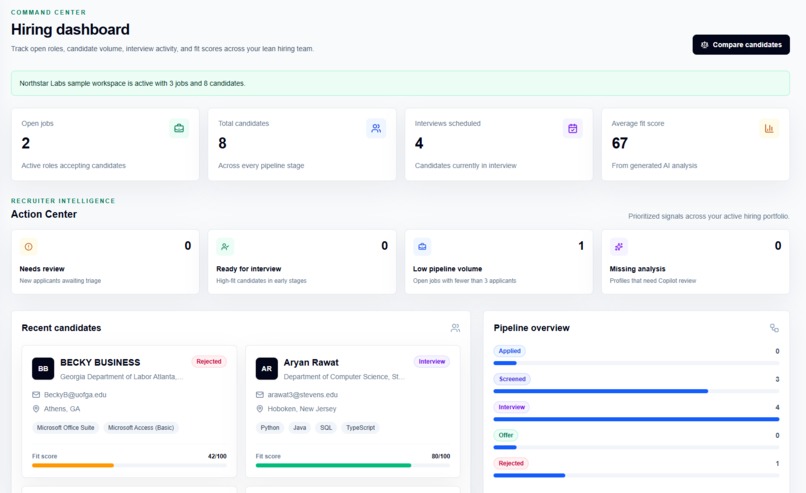Click the briefcase icon on Open jobs card
This screenshot has width=806, height=493.
pos(179,128)
